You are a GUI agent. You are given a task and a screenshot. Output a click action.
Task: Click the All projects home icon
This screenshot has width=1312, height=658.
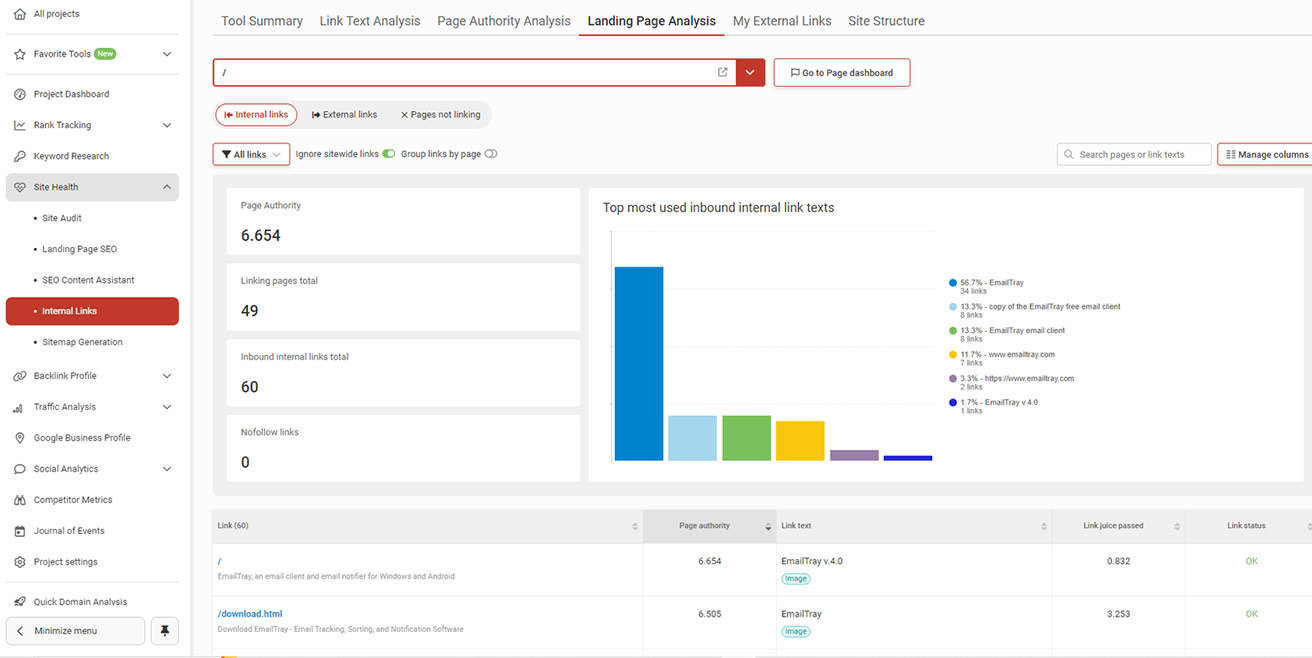coord(19,14)
